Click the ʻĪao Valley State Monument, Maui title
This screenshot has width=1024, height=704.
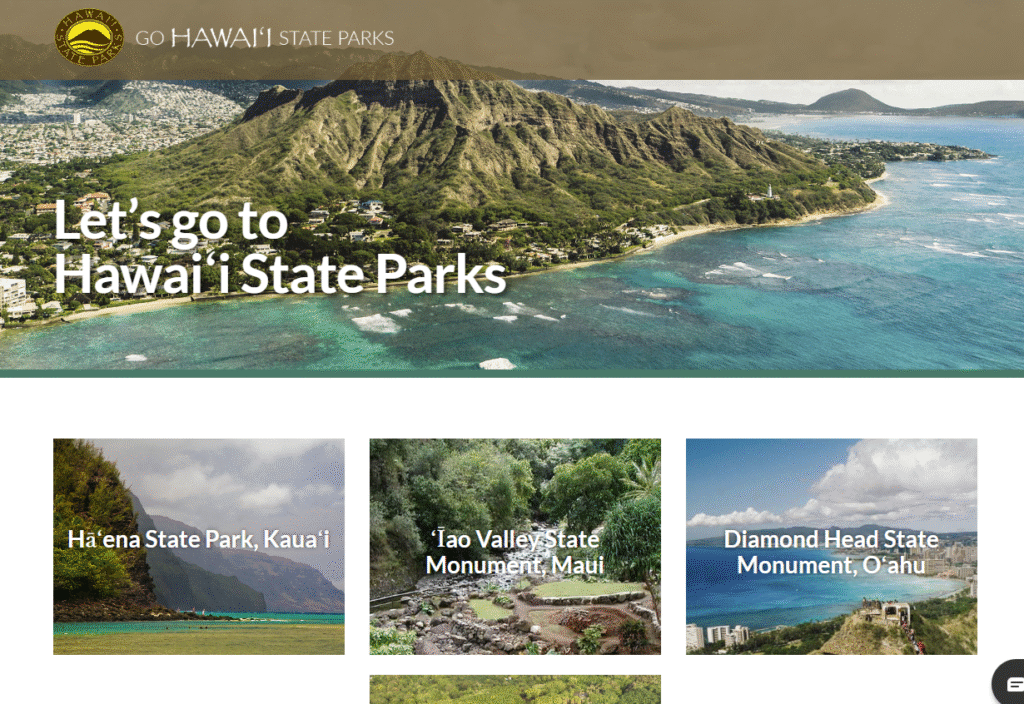coord(515,552)
